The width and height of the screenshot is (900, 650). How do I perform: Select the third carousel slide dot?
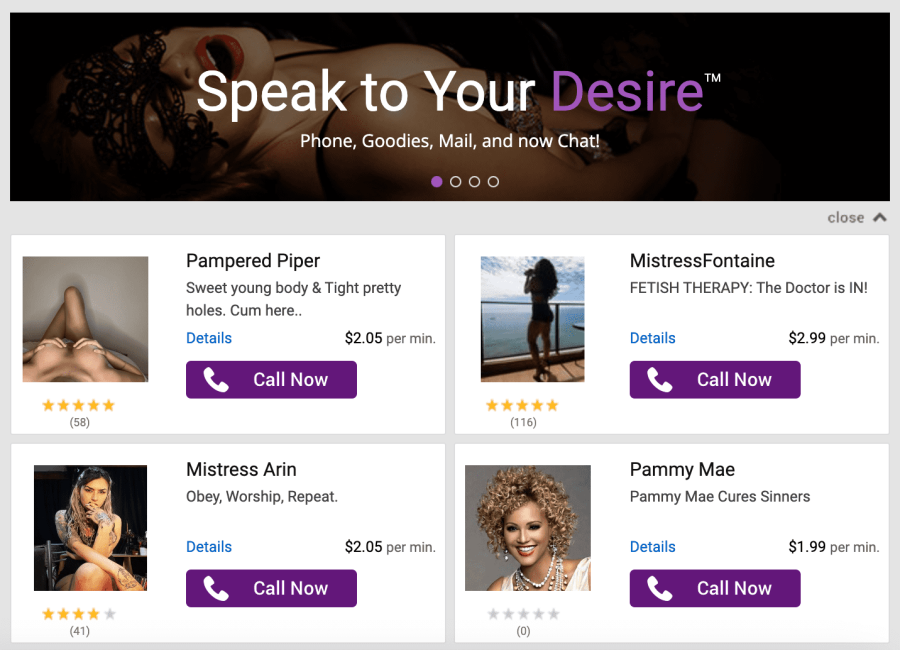474,181
